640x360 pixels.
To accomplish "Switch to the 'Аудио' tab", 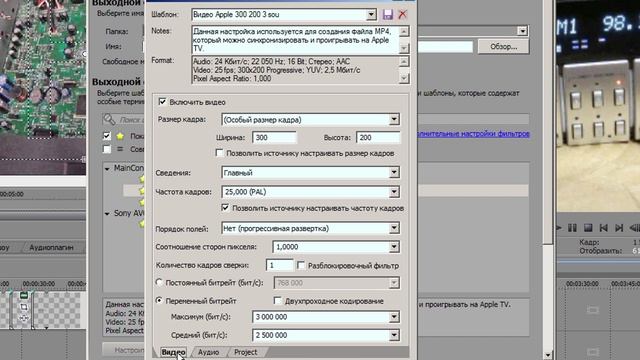I will [208, 352].
